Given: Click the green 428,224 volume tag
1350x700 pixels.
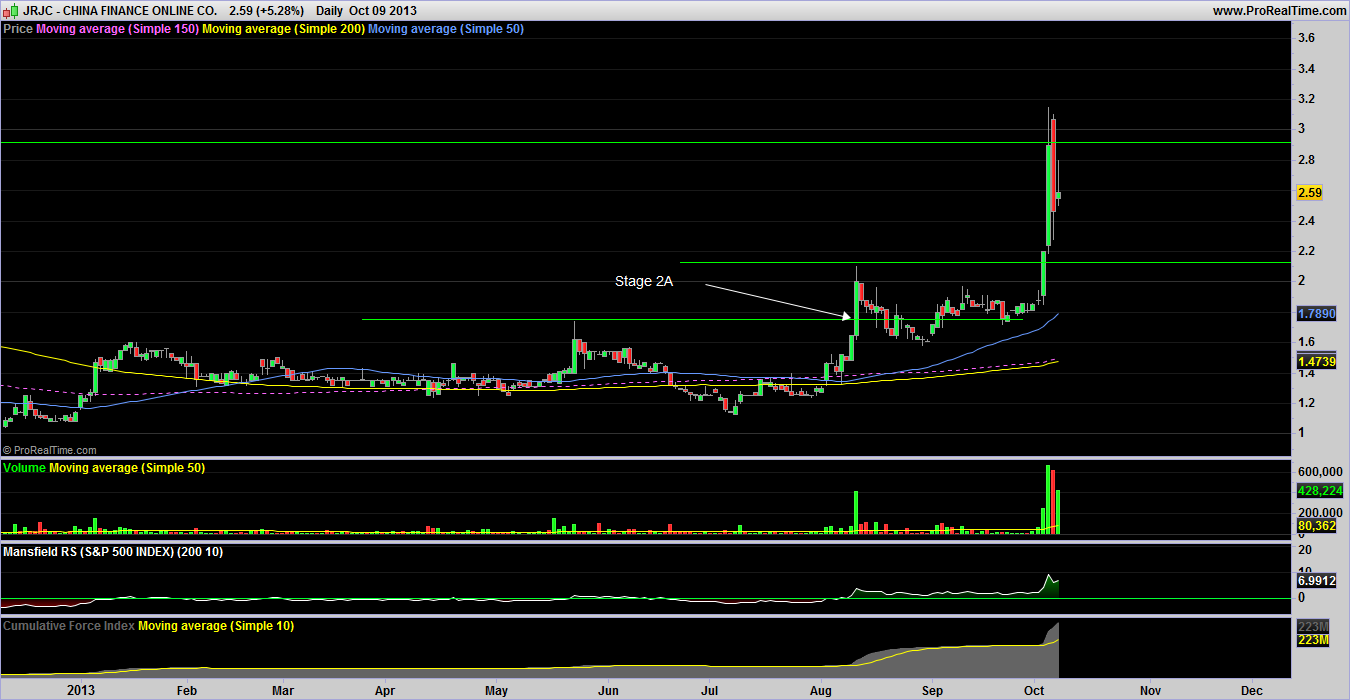Looking at the screenshot, I should click(x=1318, y=492).
